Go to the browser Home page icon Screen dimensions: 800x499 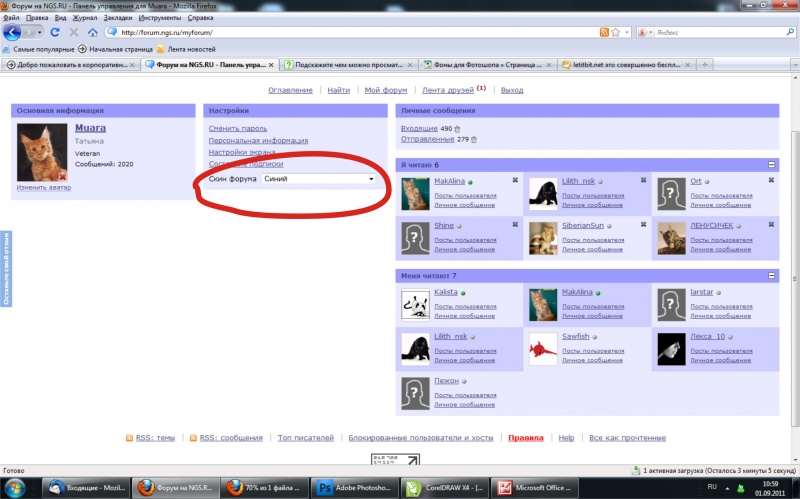93,32
